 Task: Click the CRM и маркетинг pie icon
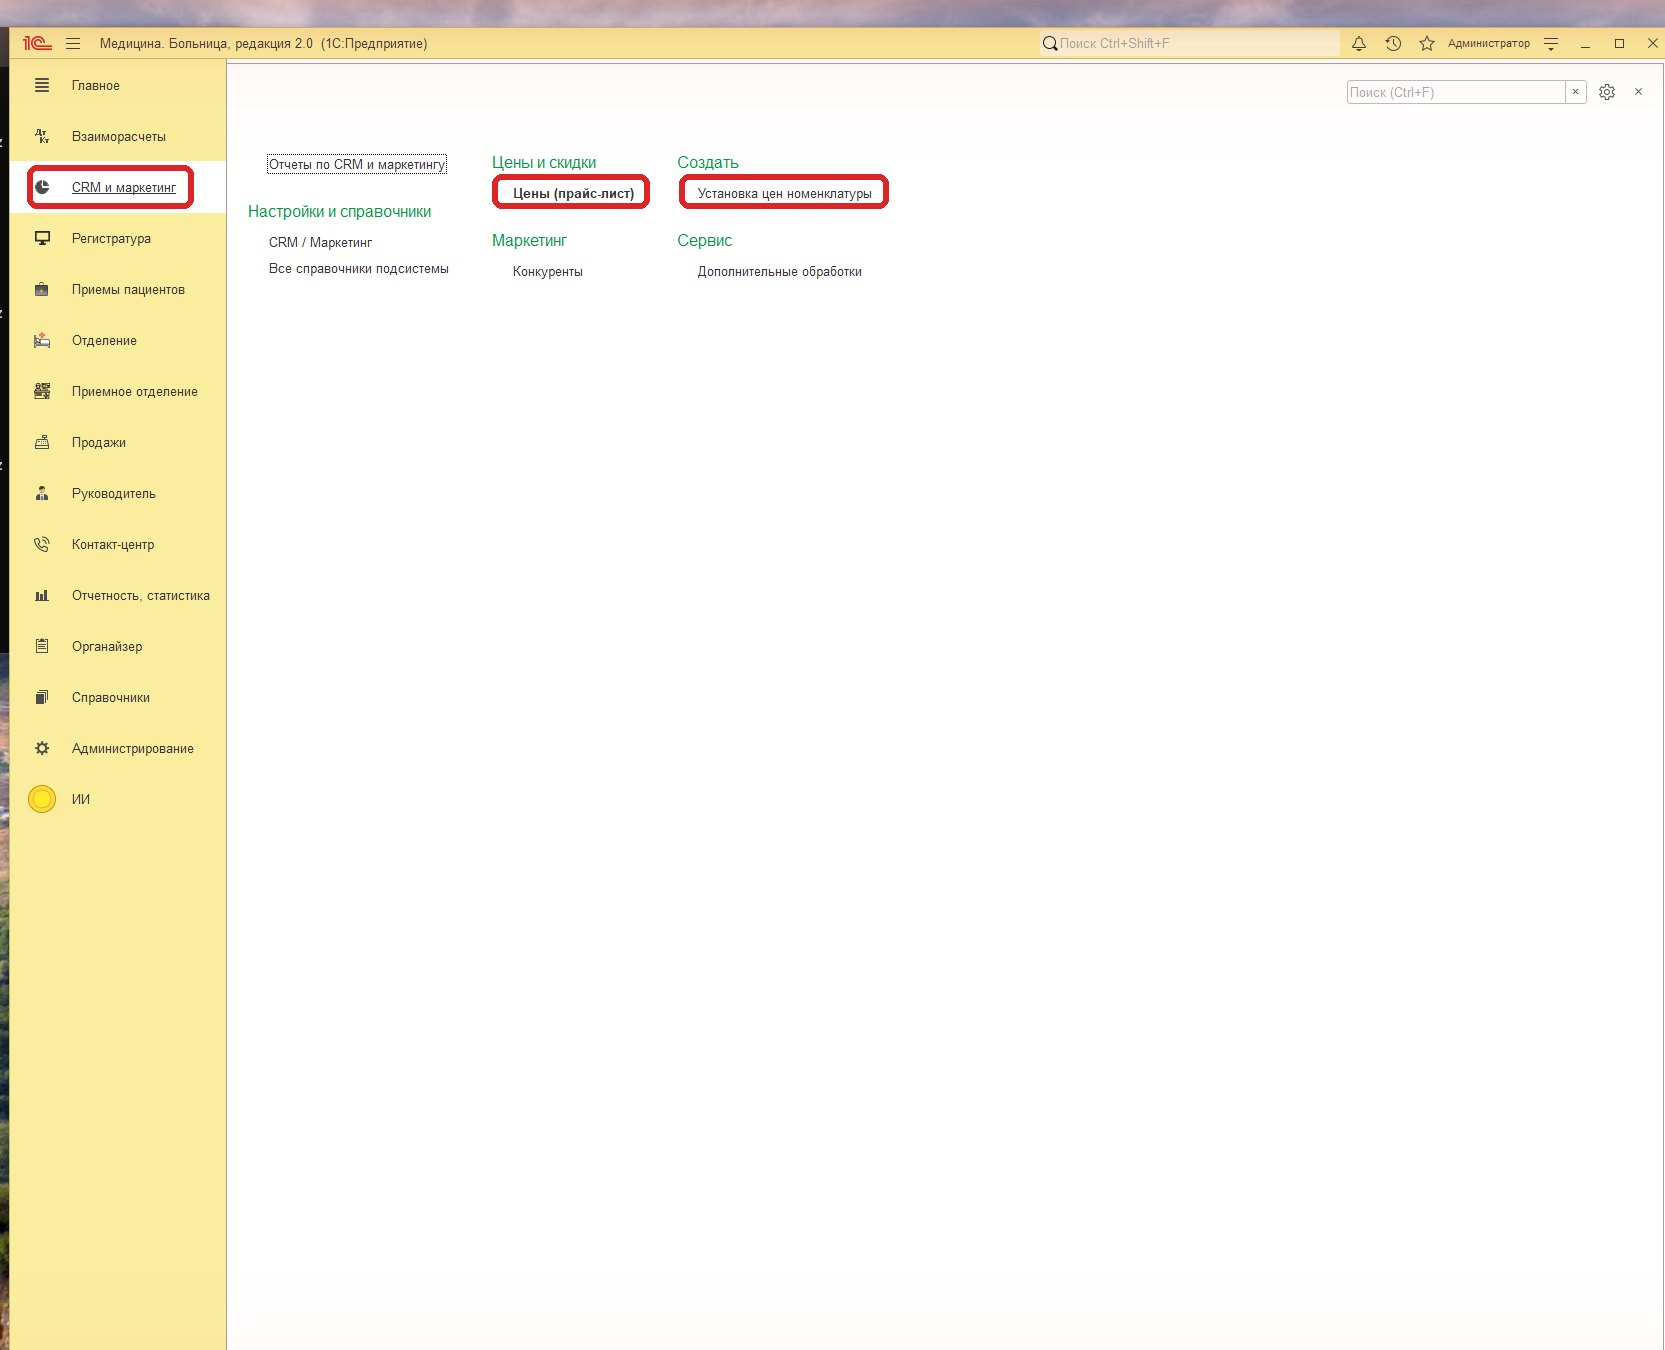pyautogui.click(x=42, y=187)
